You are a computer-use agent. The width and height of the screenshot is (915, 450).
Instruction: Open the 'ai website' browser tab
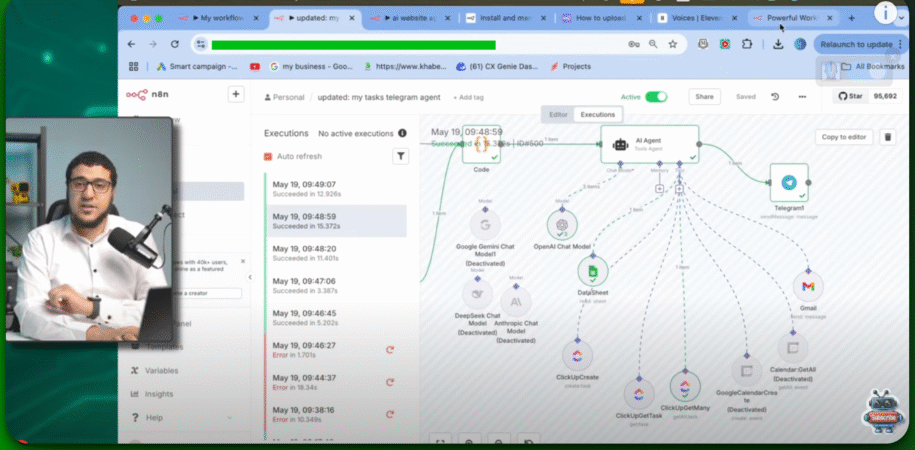(x=410, y=18)
